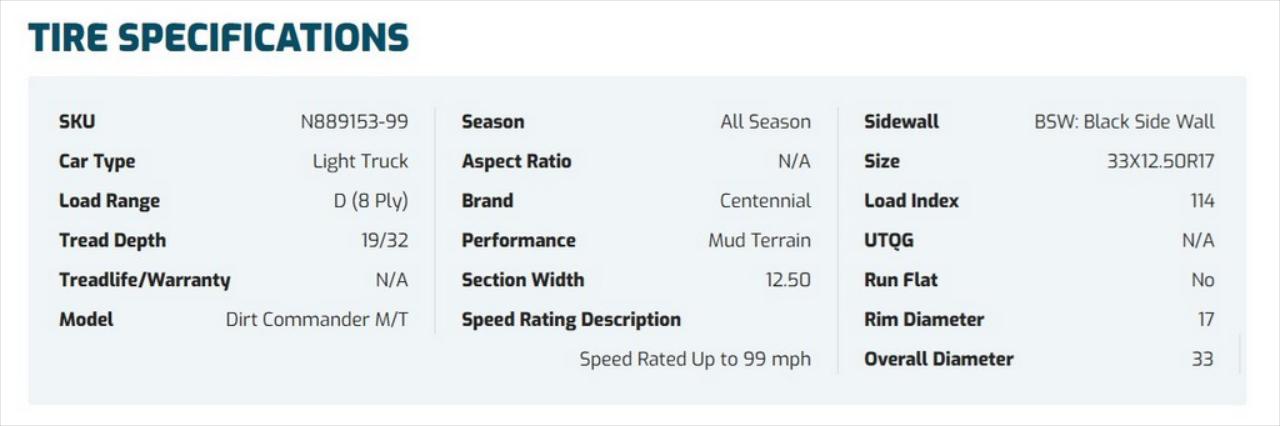Click the size value 33X12.50R17

[x=1160, y=161]
